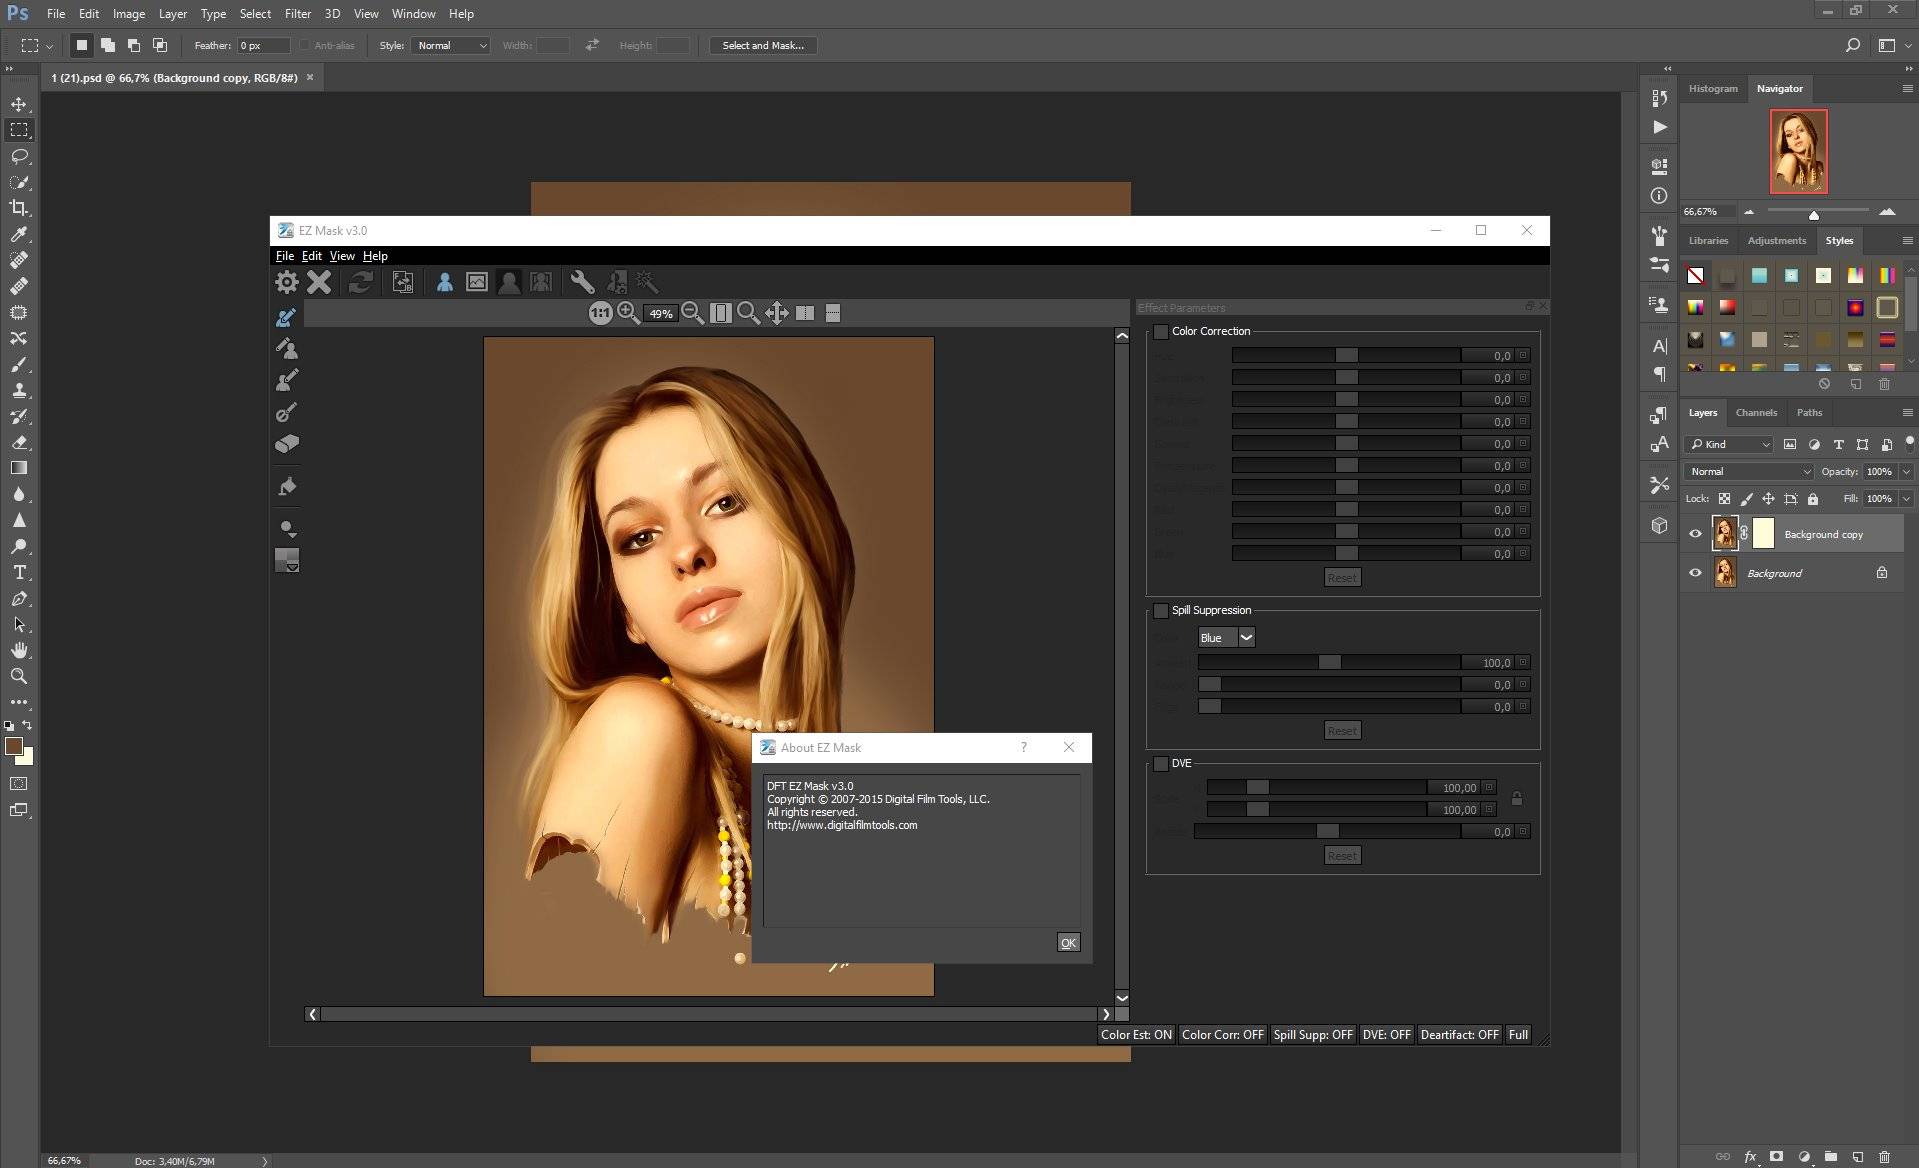Click the 1:1 zoom icon in EZ Mask
The height and width of the screenshot is (1168, 1919).
click(x=600, y=313)
